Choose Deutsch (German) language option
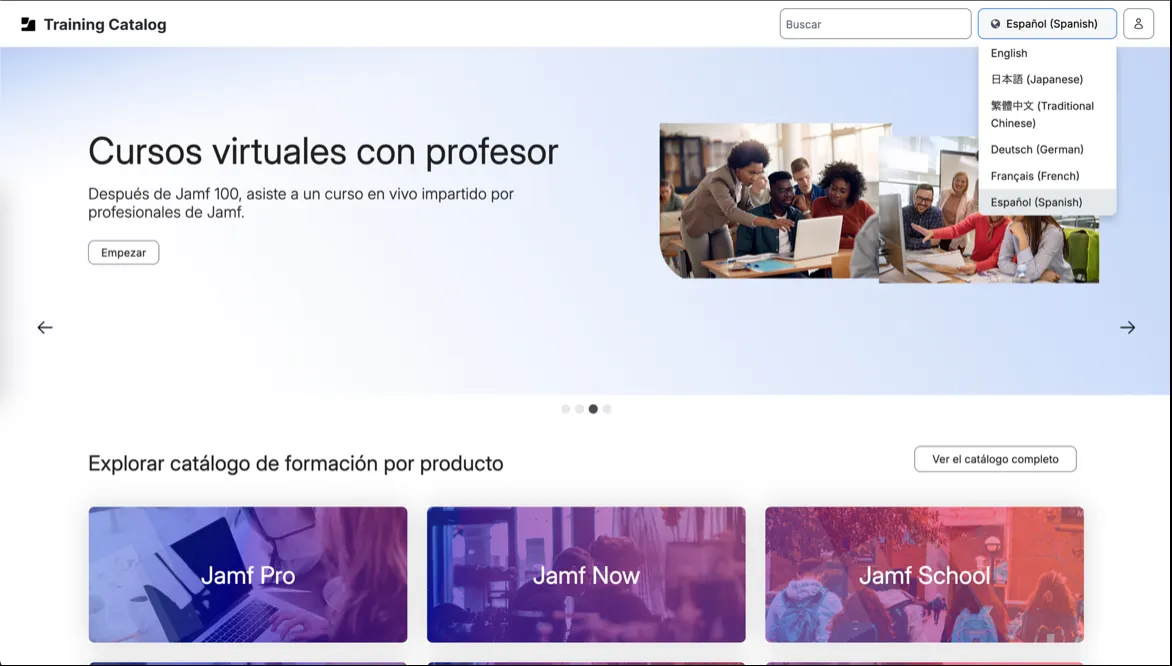 click(1036, 149)
